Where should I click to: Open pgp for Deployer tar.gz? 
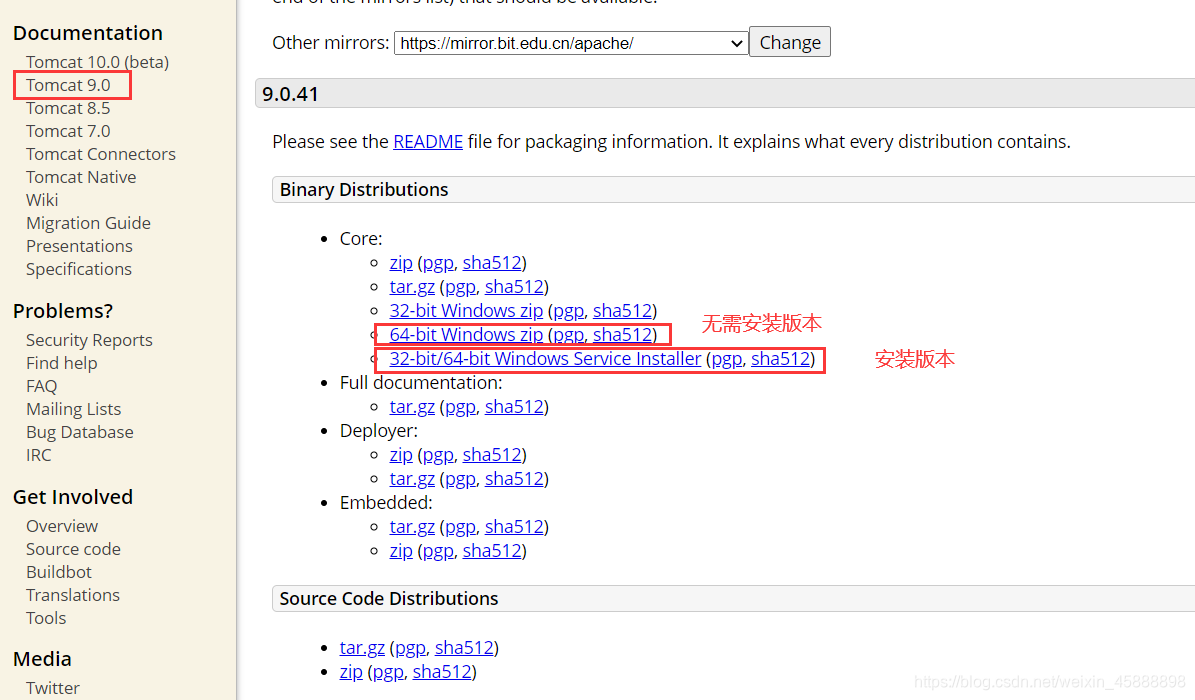click(x=460, y=479)
